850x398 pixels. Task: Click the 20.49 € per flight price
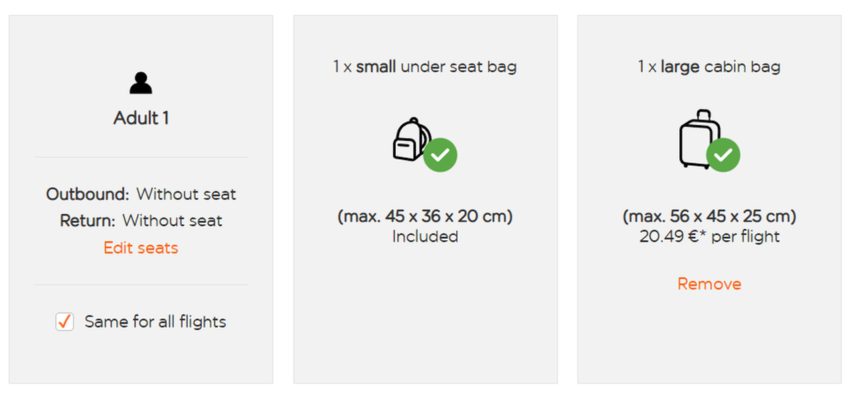click(x=709, y=236)
